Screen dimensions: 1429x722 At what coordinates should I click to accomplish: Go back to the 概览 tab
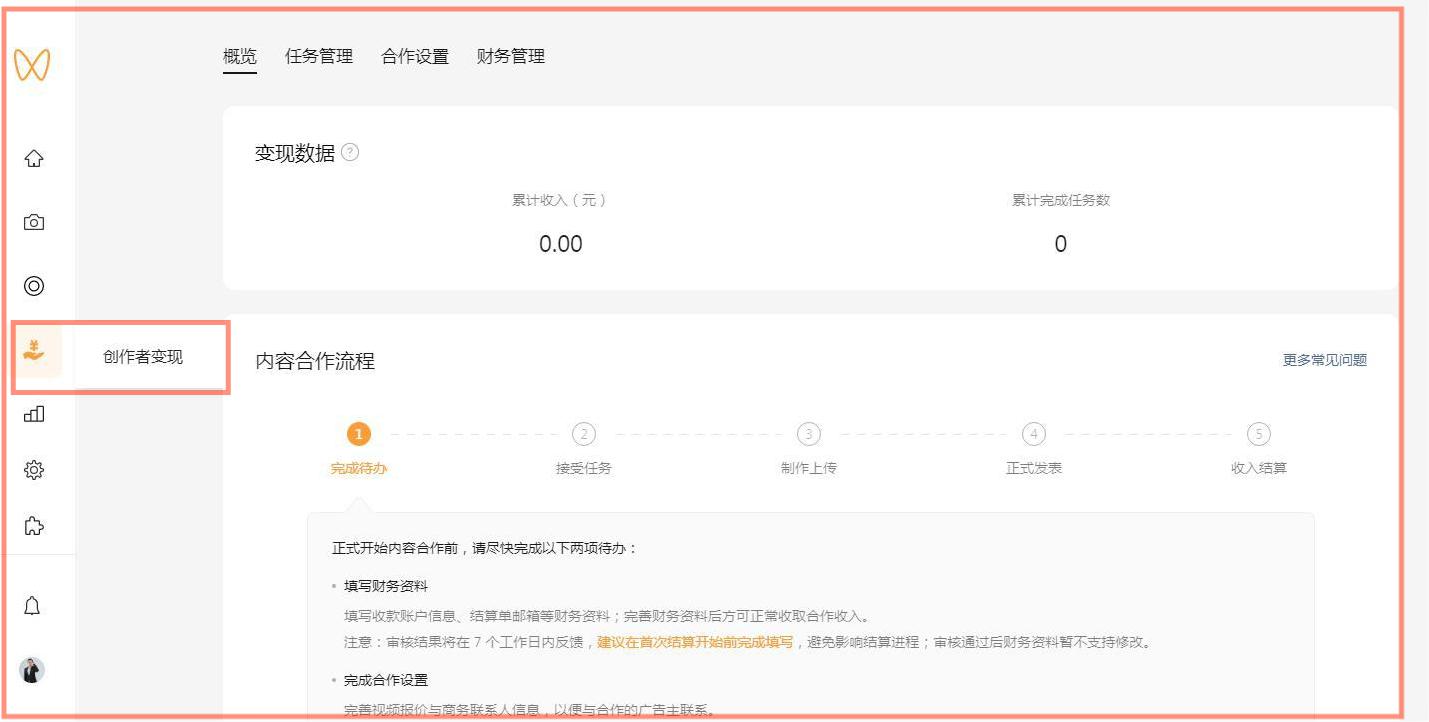point(241,57)
